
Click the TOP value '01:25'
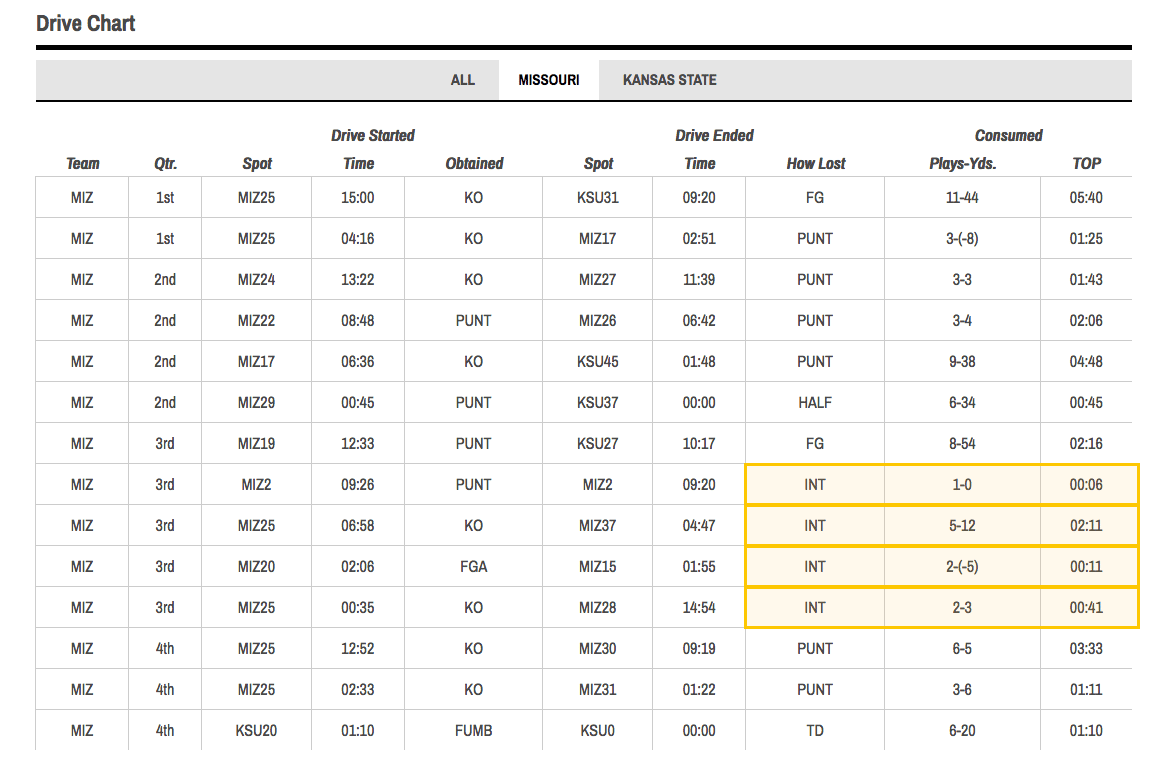click(1086, 238)
